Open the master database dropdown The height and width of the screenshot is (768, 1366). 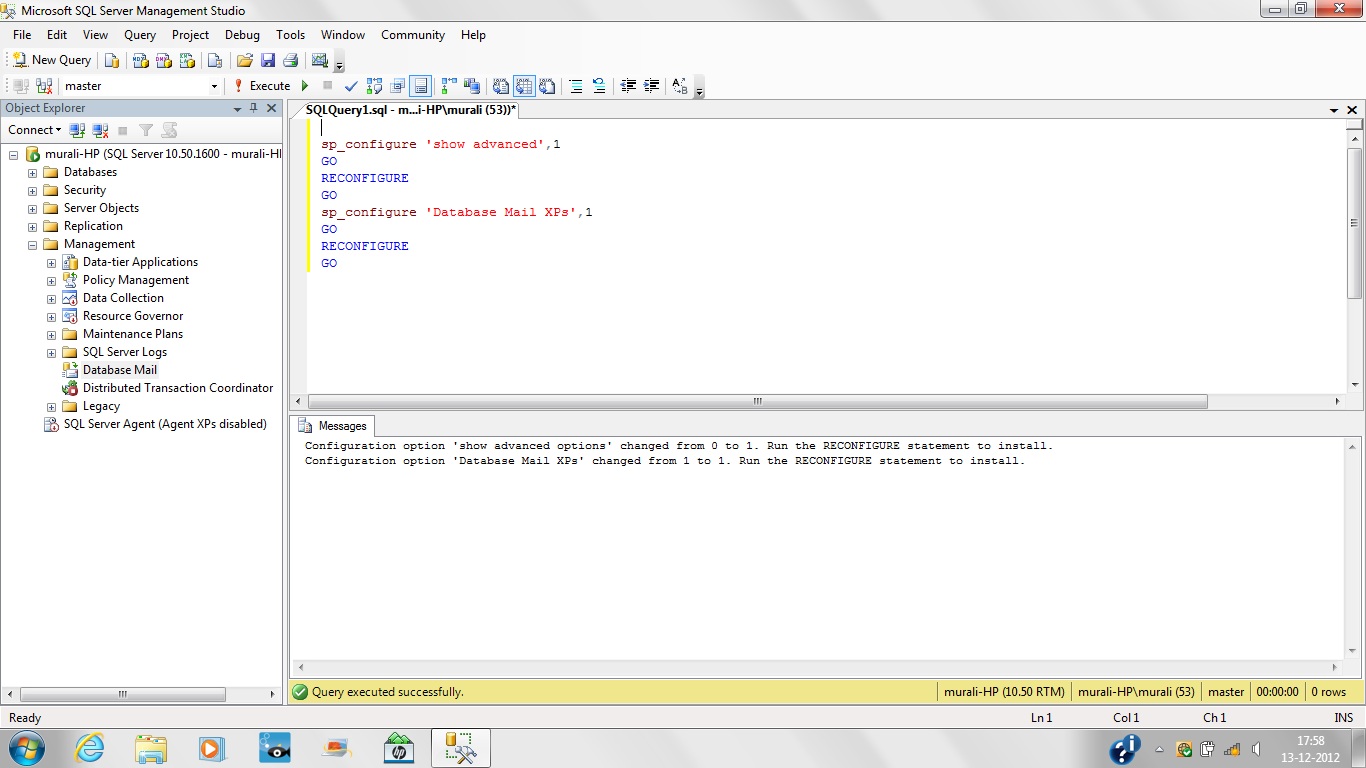pos(214,86)
